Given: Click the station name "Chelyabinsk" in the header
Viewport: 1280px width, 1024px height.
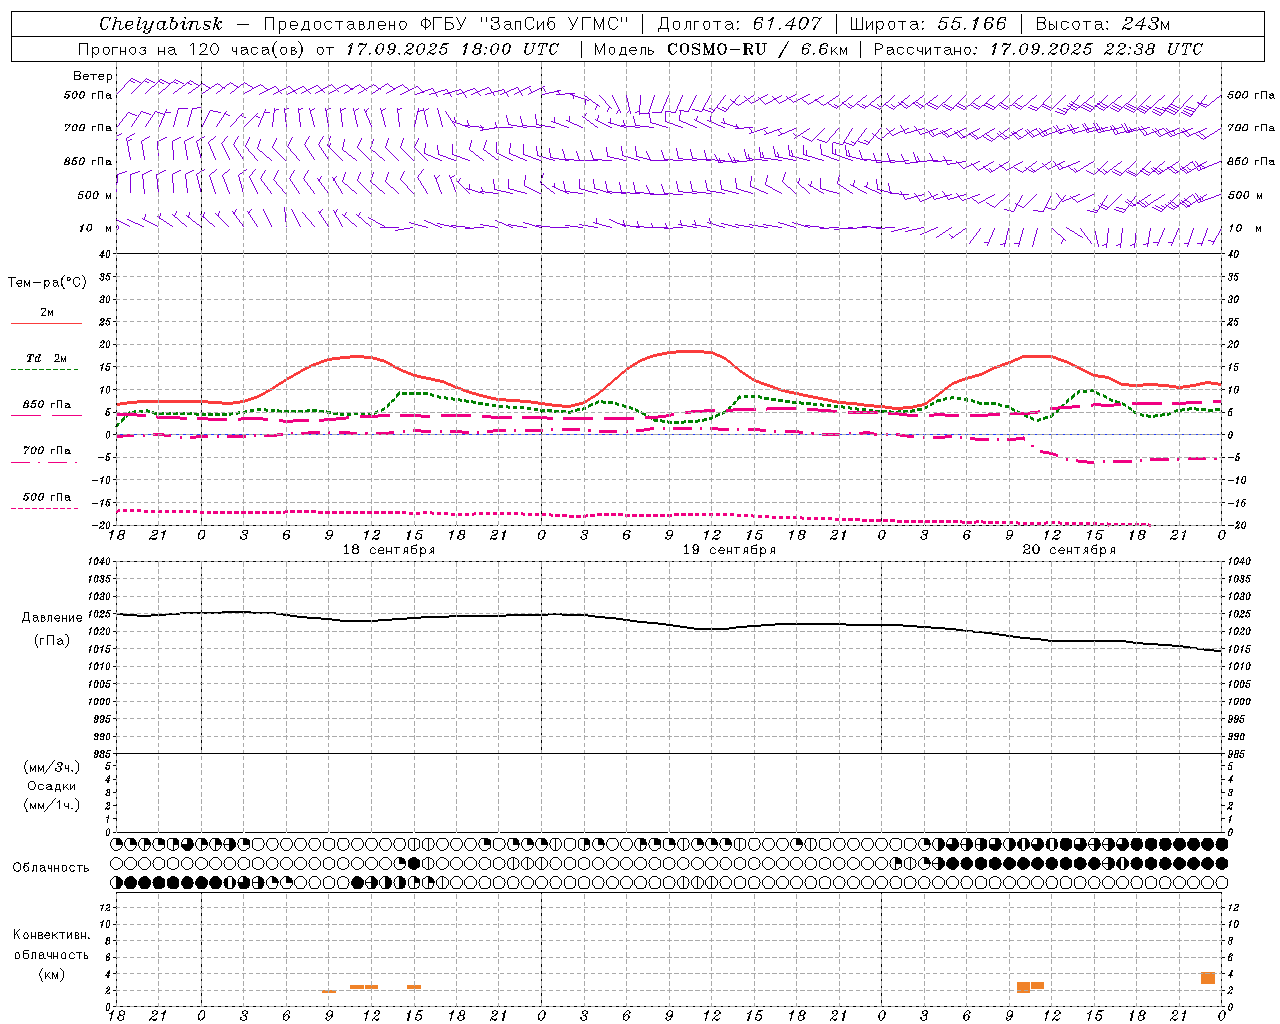Looking at the screenshot, I should click(161, 24).
